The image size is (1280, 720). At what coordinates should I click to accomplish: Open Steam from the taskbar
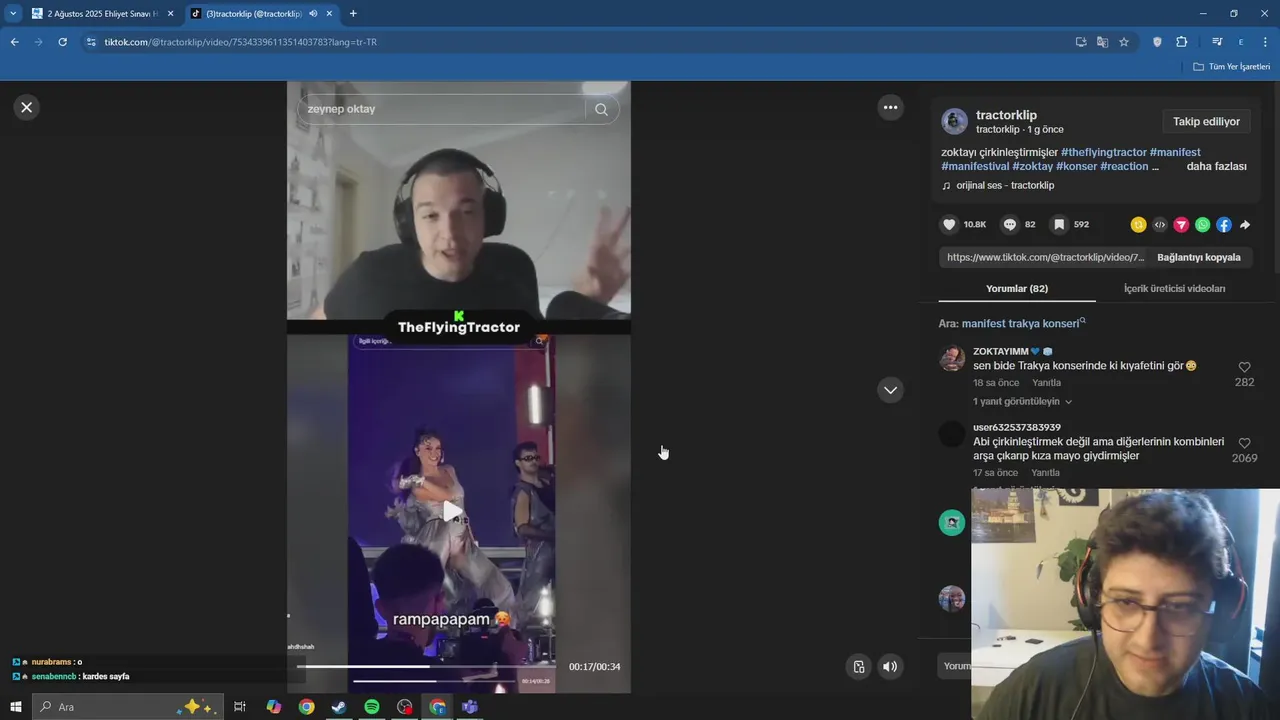(x=339, y=707)
